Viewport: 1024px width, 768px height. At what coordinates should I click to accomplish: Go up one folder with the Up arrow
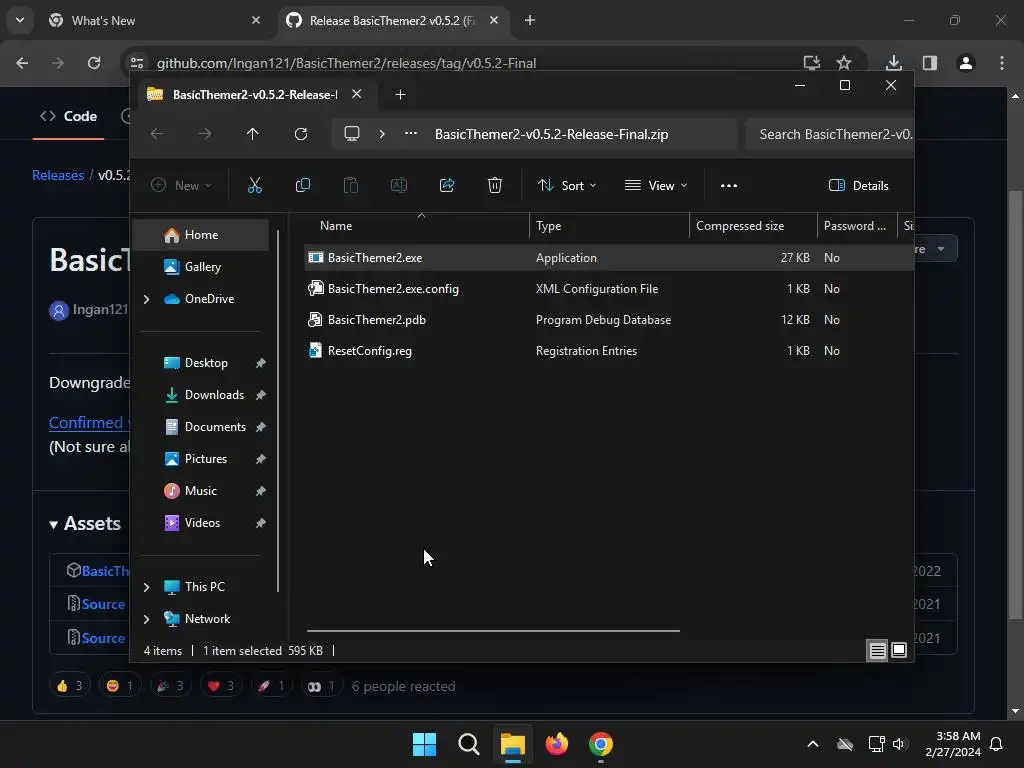click(253, 134)
